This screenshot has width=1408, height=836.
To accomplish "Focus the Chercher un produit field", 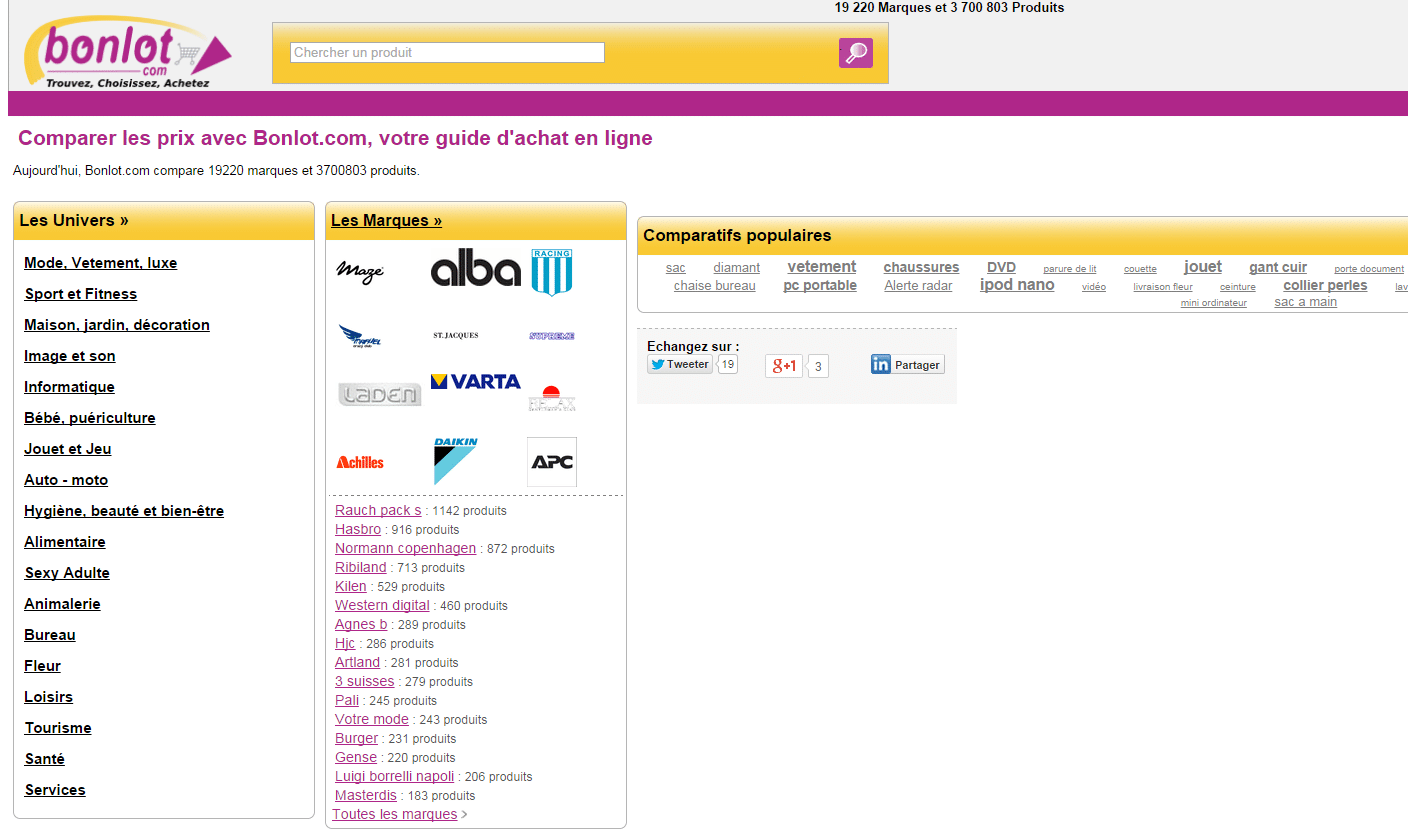I will (447, 52).
